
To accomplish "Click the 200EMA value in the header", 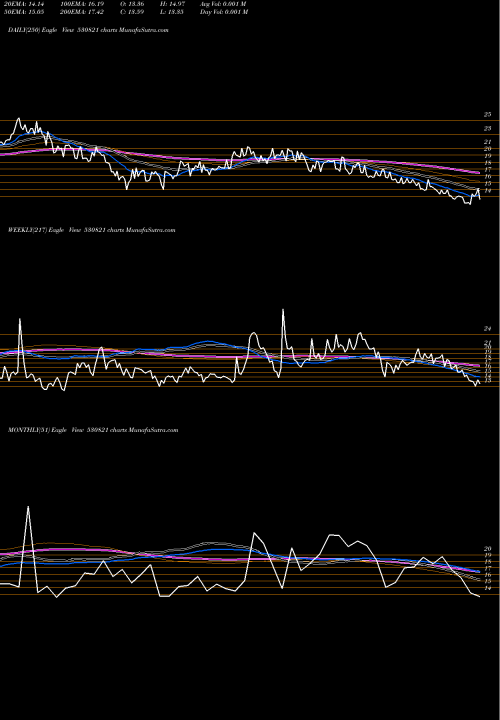I will [82, 12].
